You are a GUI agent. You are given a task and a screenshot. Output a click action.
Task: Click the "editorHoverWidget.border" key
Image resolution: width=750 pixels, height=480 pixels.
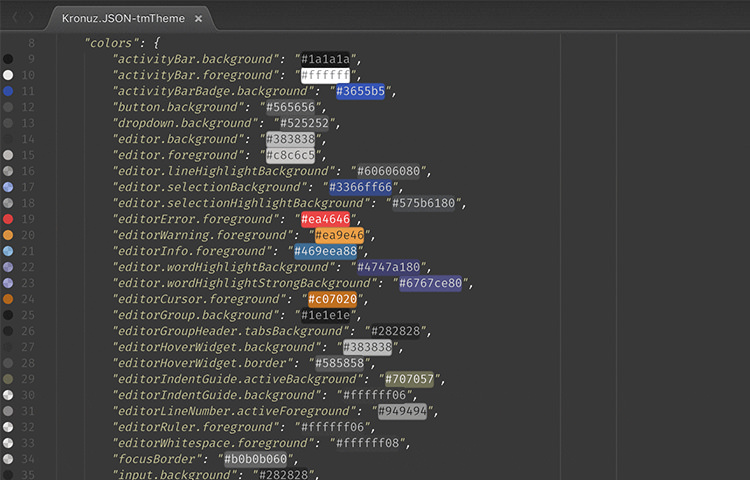point(202,363)
